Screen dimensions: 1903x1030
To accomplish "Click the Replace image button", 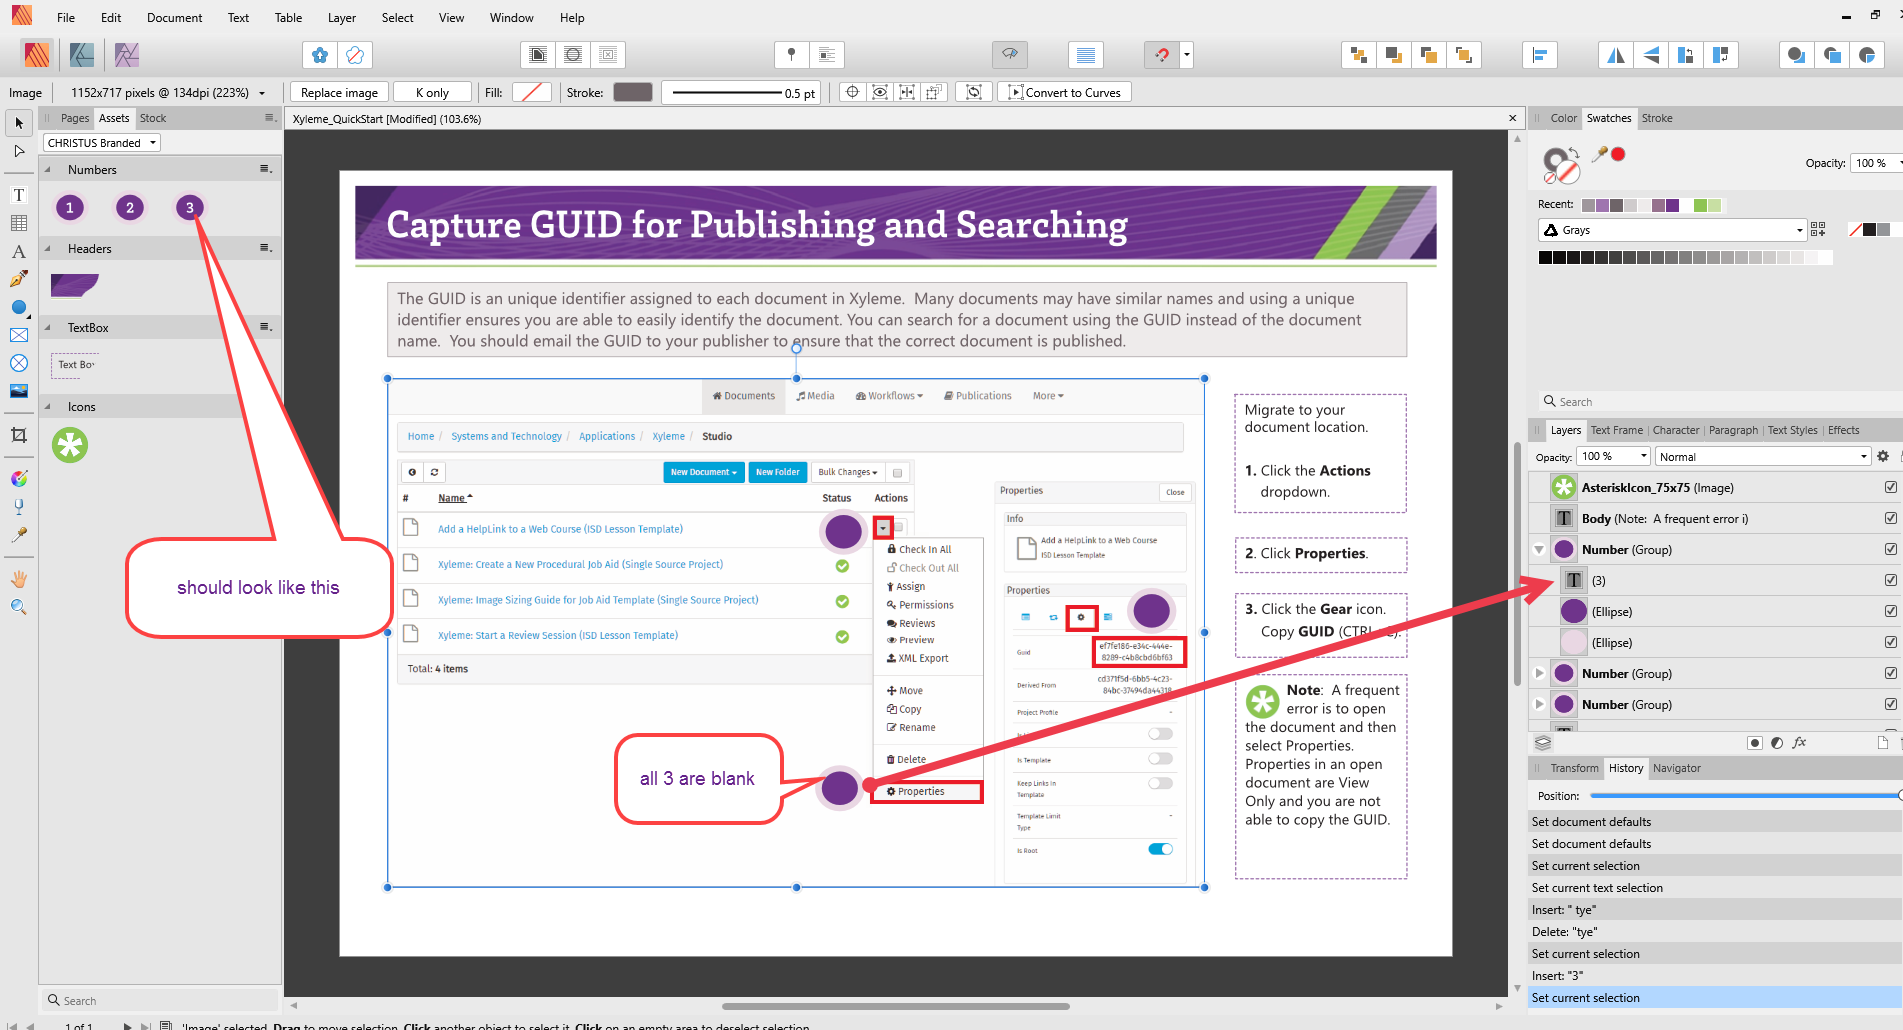I will [x=339, y=93].
